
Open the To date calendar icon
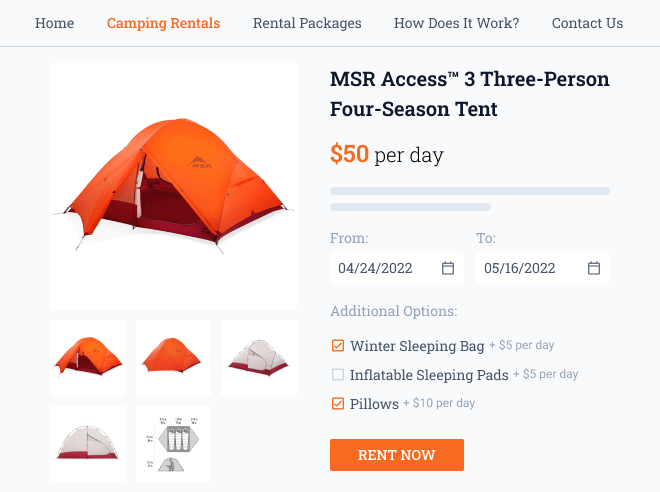tap(594, 268)
